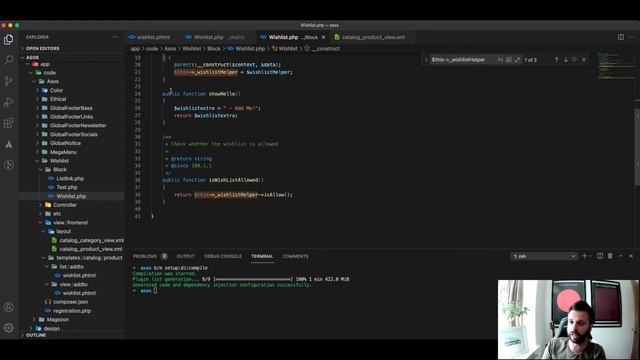Open Source Control view in activity bar
The width and height of the screenshot is (640, 360).
pyautogui.click(x=9, y=81)
